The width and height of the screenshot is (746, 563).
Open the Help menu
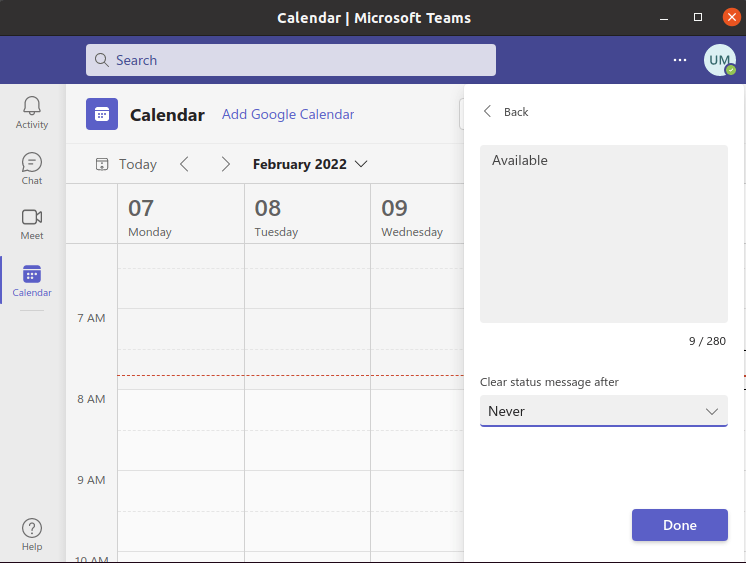(x=32, y=534)
